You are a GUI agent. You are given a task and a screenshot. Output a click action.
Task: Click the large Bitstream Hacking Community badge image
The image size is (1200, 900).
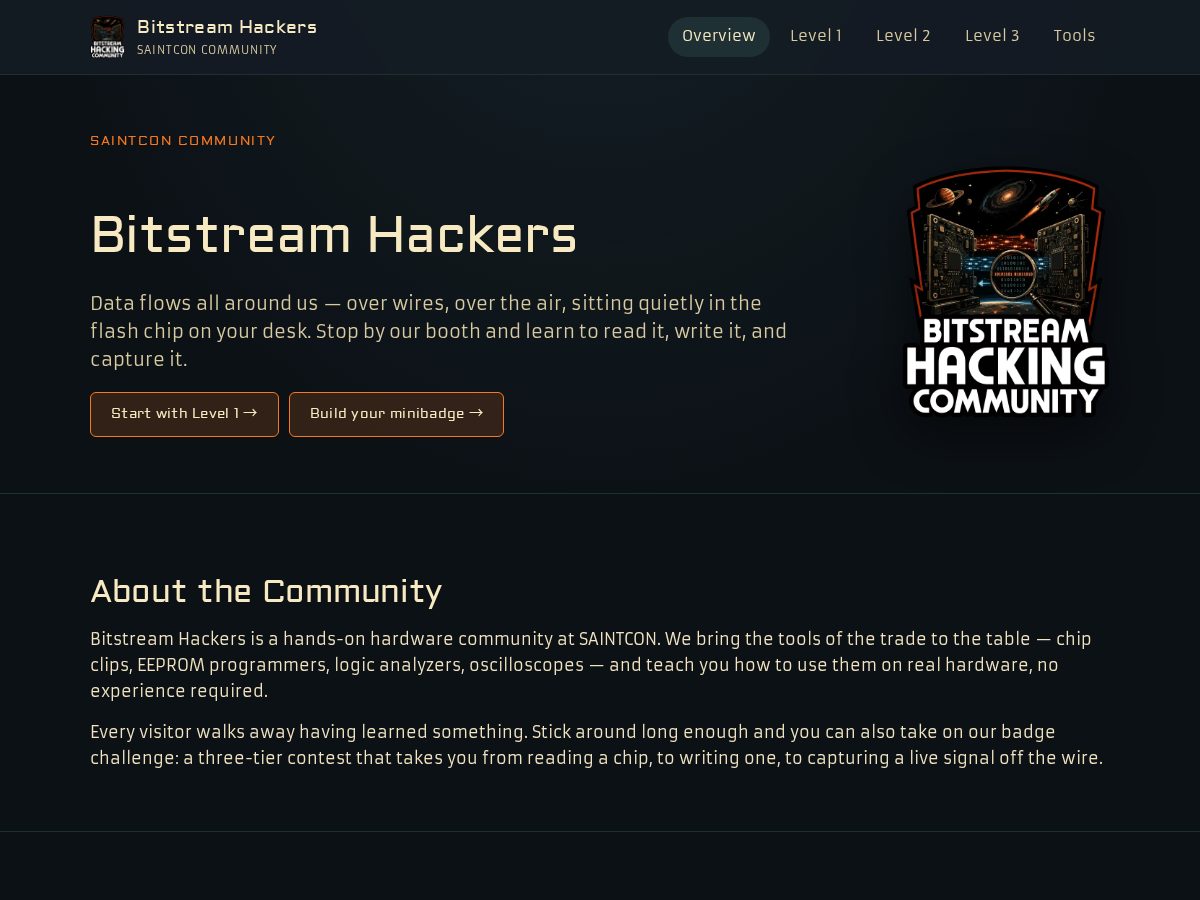pos(1005,292)
